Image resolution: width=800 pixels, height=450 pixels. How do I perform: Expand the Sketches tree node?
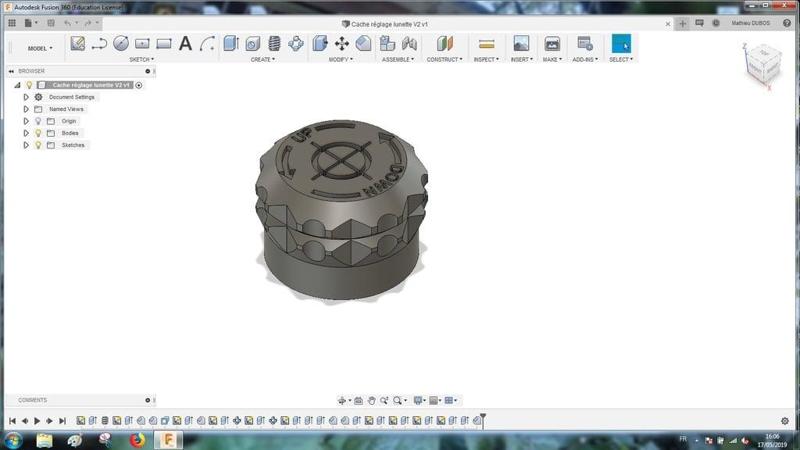pos(26,145)
